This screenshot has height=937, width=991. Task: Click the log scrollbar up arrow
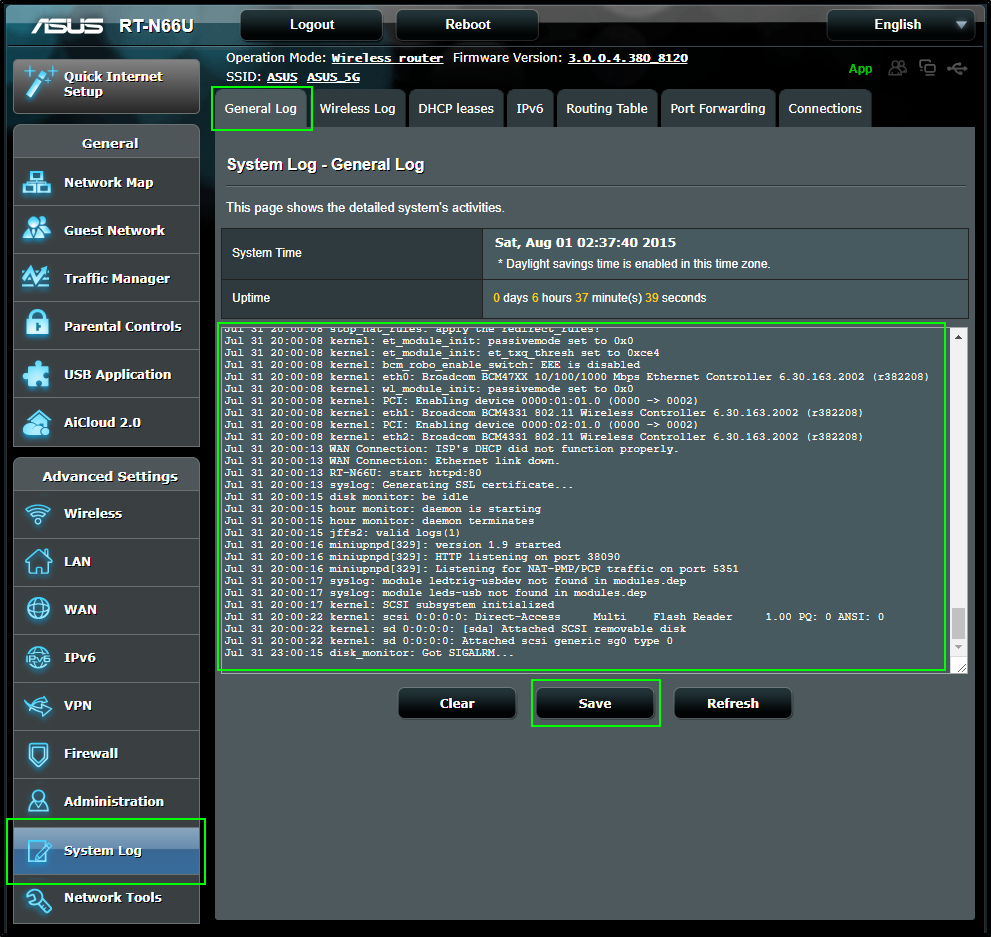(958, 337)
